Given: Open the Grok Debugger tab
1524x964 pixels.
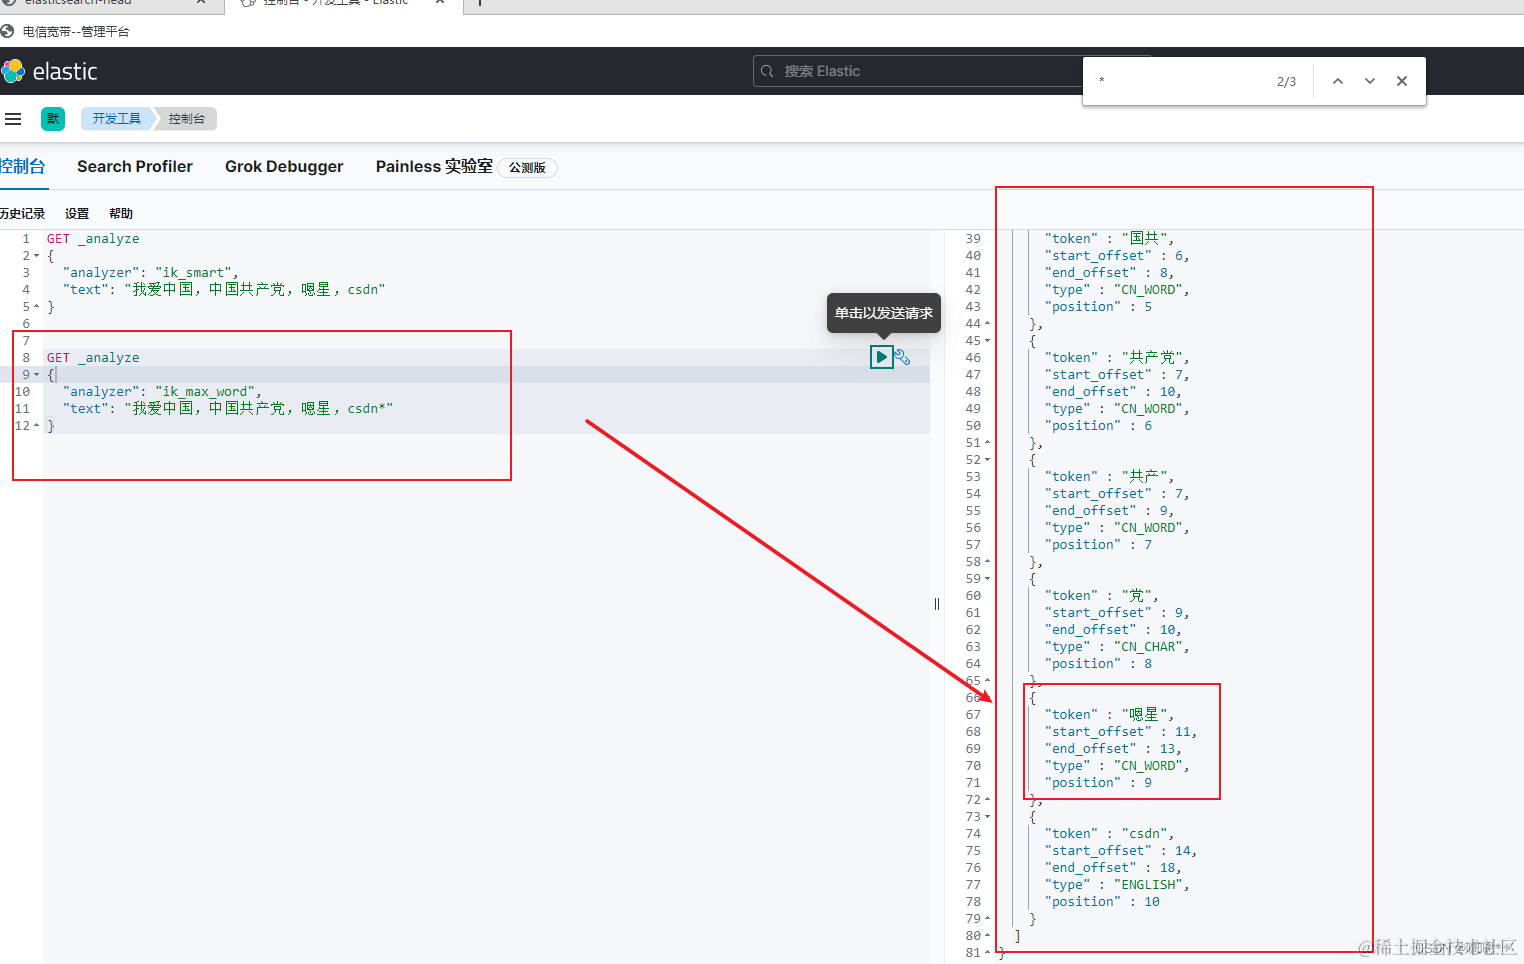Looking at the screenshot, I should click(x=284, y=167).
